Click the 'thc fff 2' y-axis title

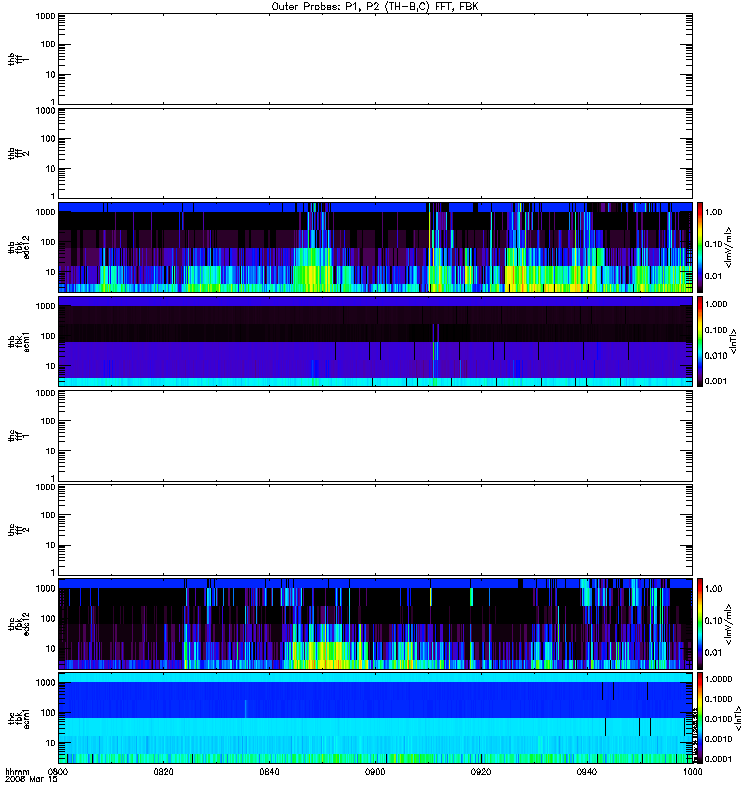point(18,530)
